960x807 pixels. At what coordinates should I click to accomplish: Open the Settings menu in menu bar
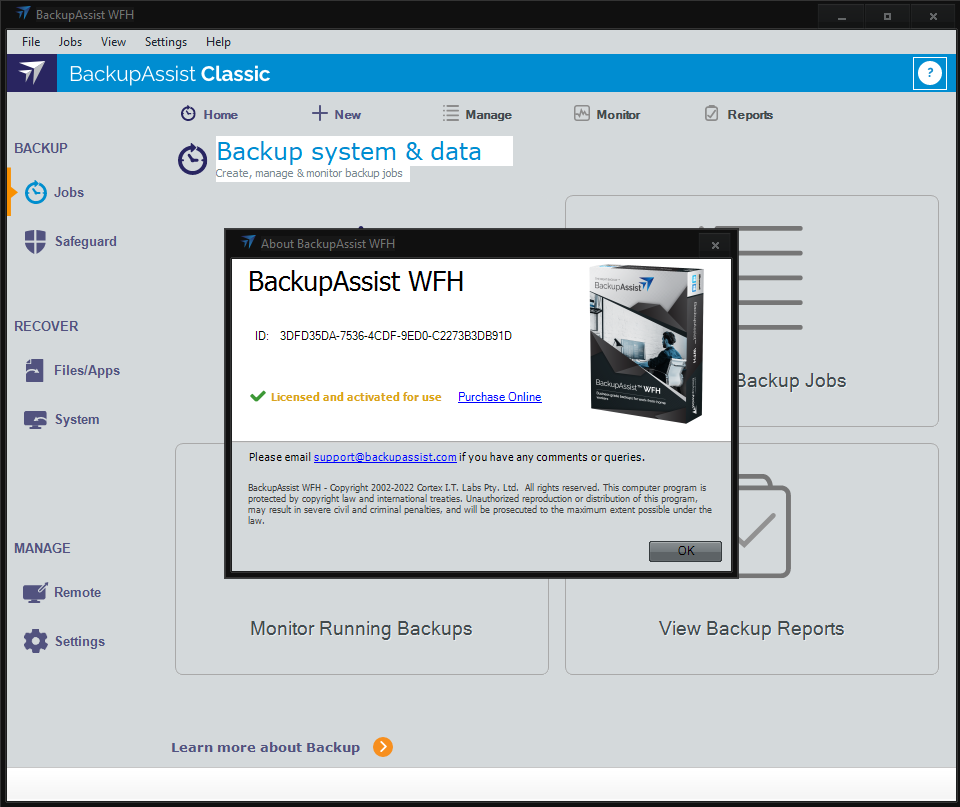[x=165, y=42]
